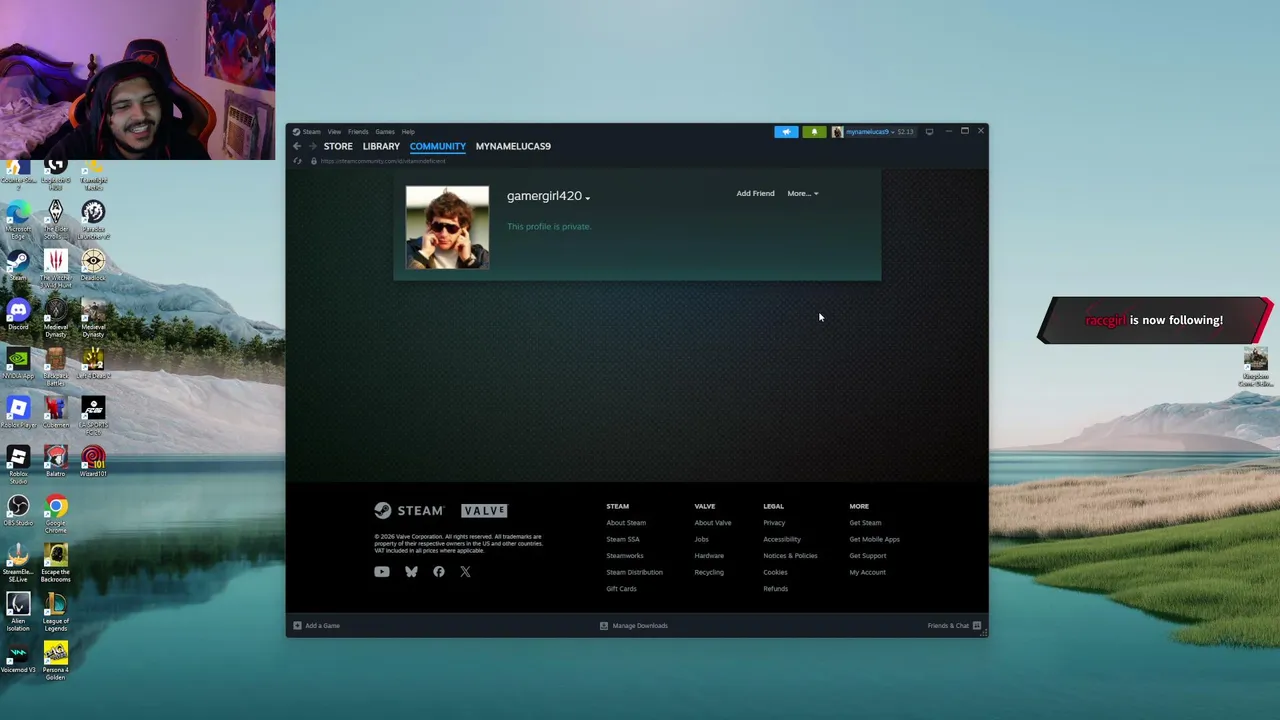Viewport: 1280px width, 720px height.
Task: Open OBS Studio desktop shortcut
Action: tap(18, 511)
